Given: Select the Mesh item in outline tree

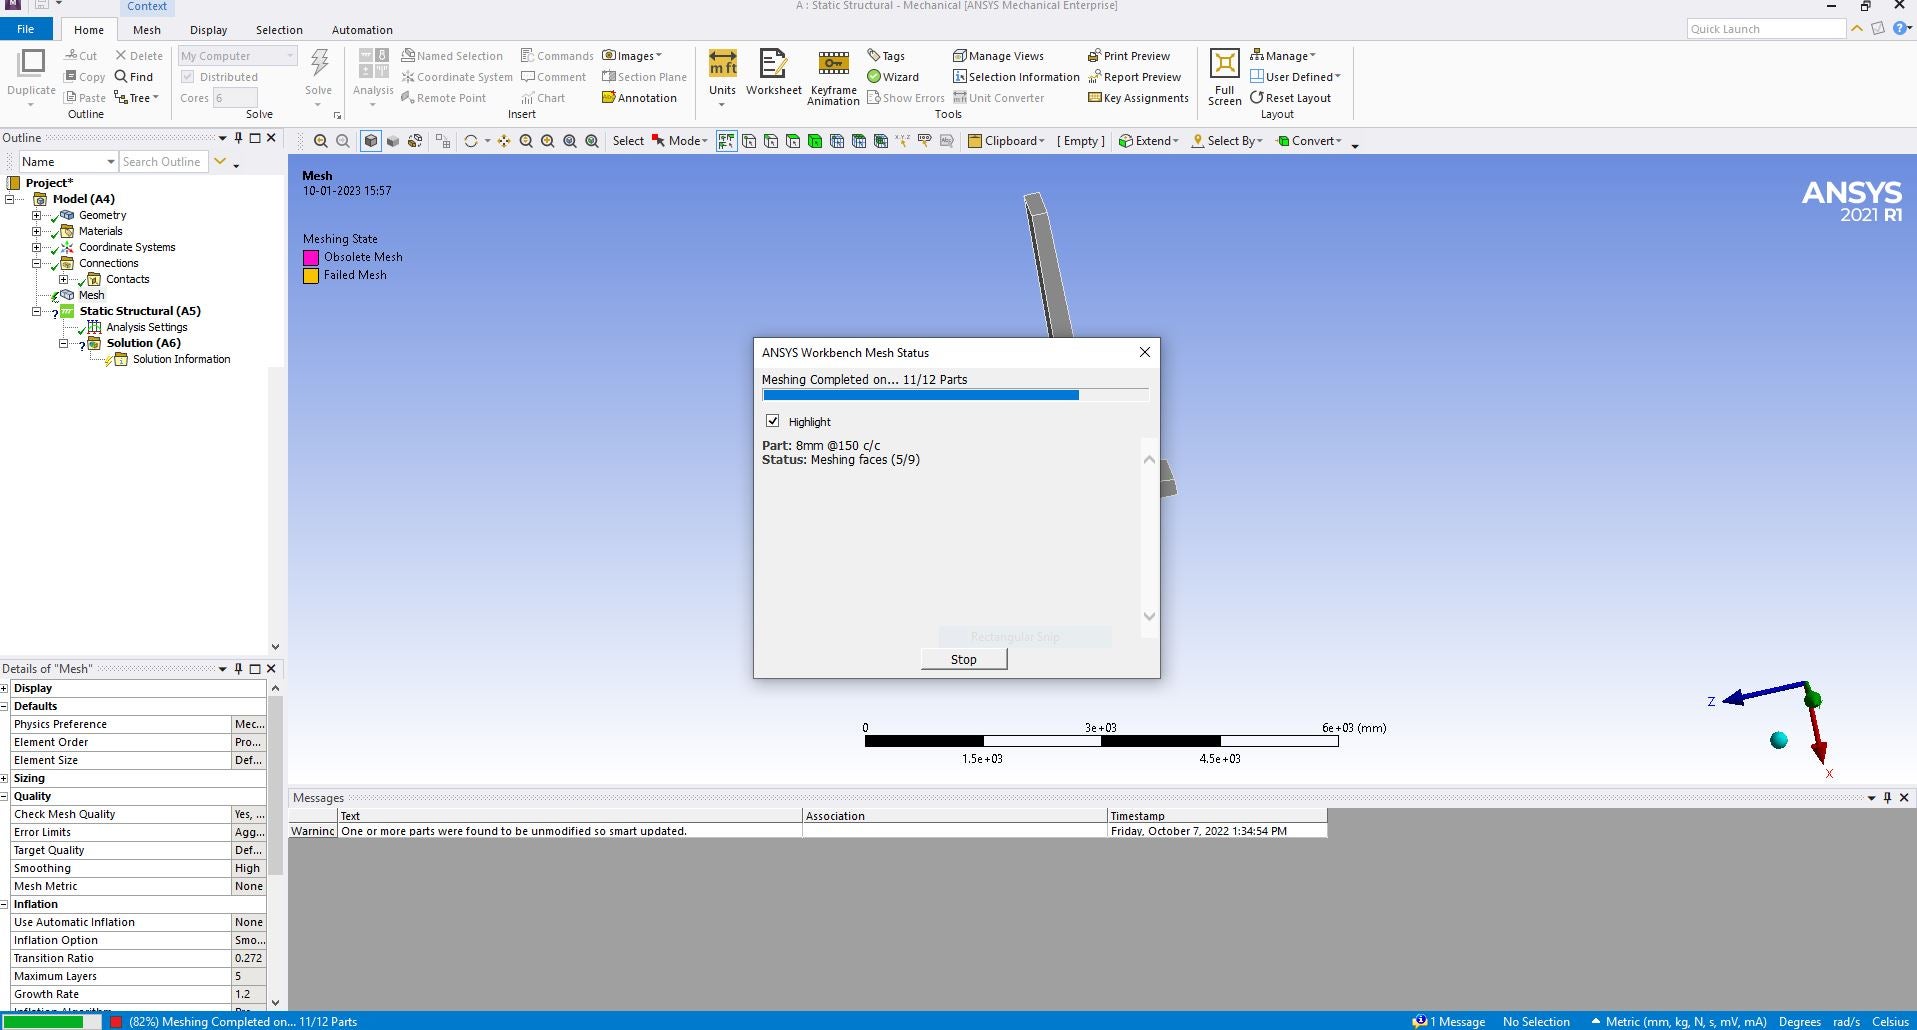Looking at the screenshot, I should click(x=91, y=295).
